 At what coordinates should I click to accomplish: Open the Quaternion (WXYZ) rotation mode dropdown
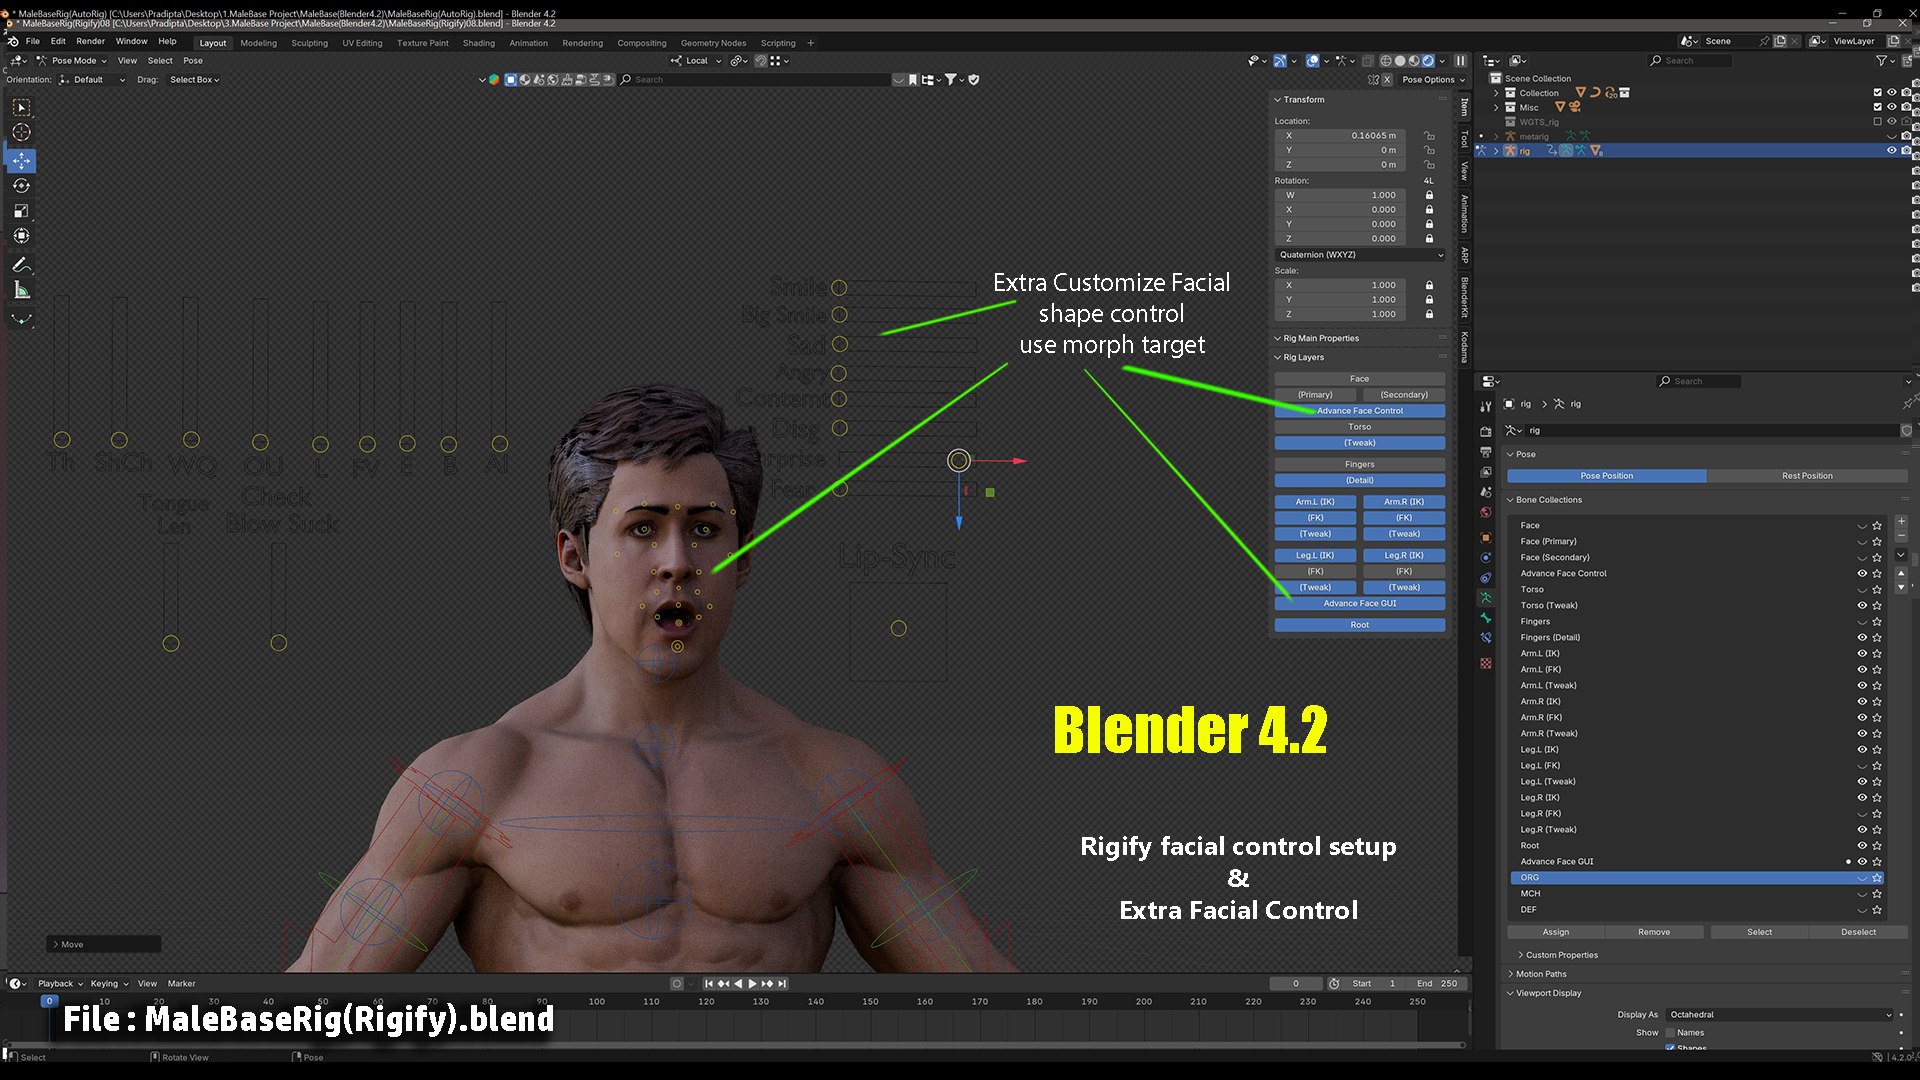click(1360, 255)
